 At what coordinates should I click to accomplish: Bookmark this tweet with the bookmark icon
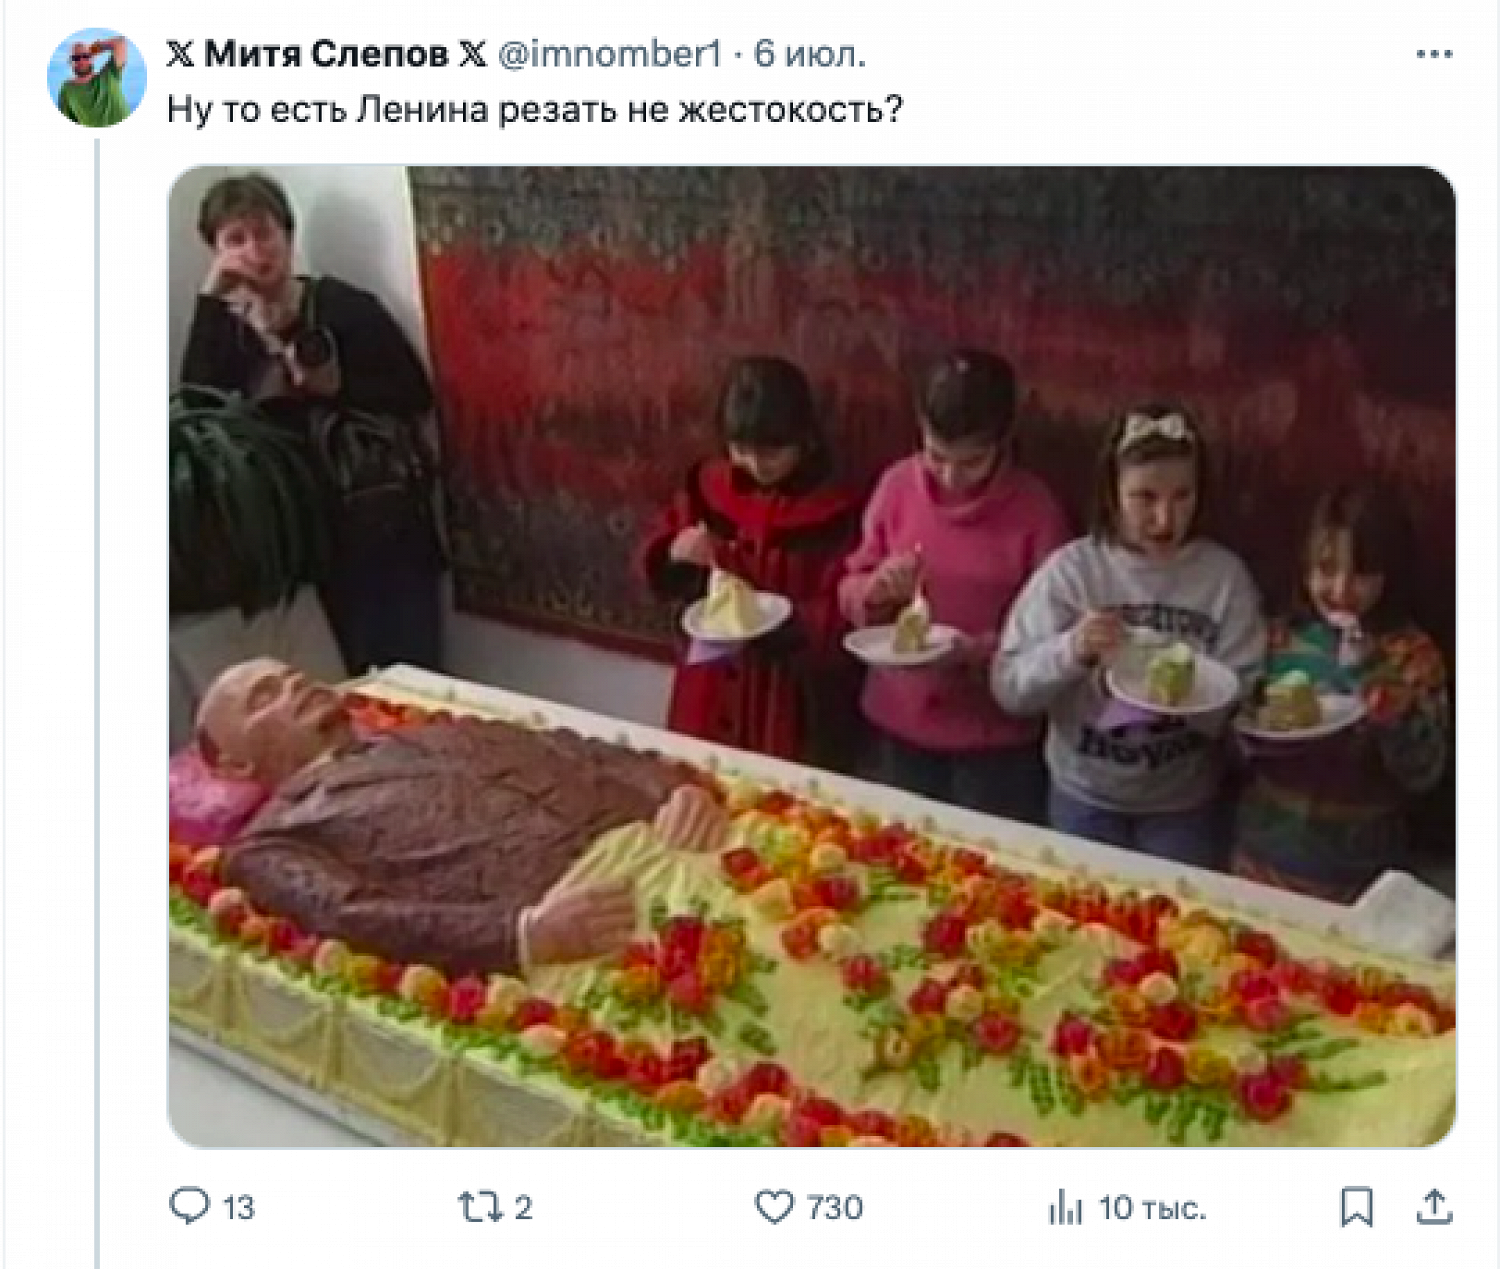[x=1356, y=1207]
